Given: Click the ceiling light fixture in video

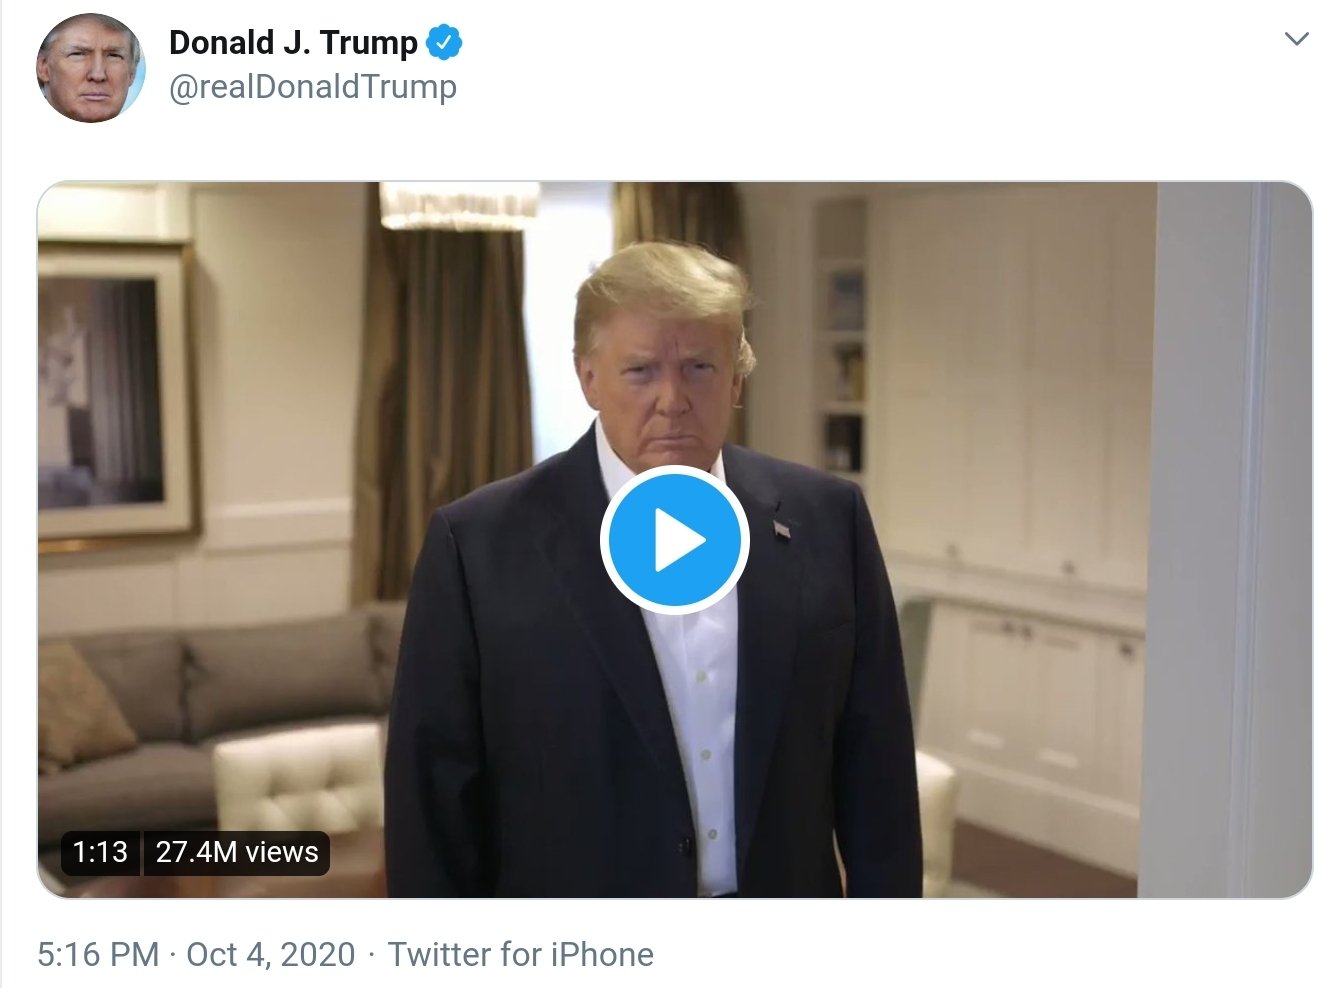Looking at the screenshot, I should [x=458, y=205].
